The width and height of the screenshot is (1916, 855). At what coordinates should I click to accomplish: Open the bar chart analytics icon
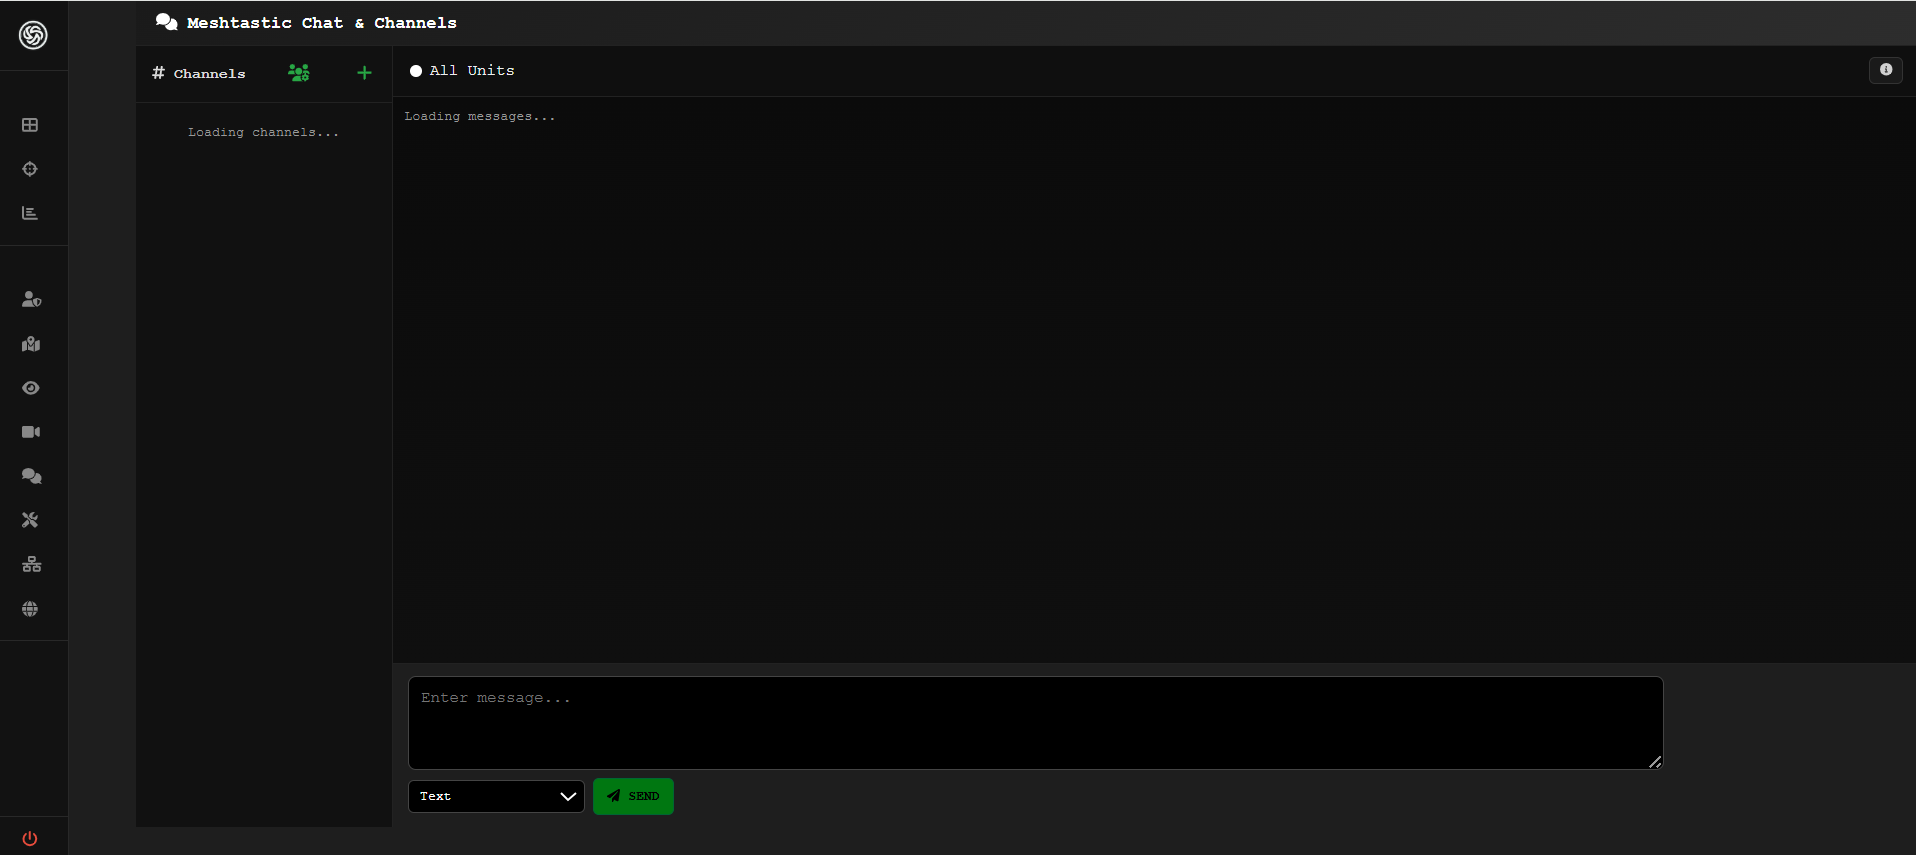click(x=30, y=213)
